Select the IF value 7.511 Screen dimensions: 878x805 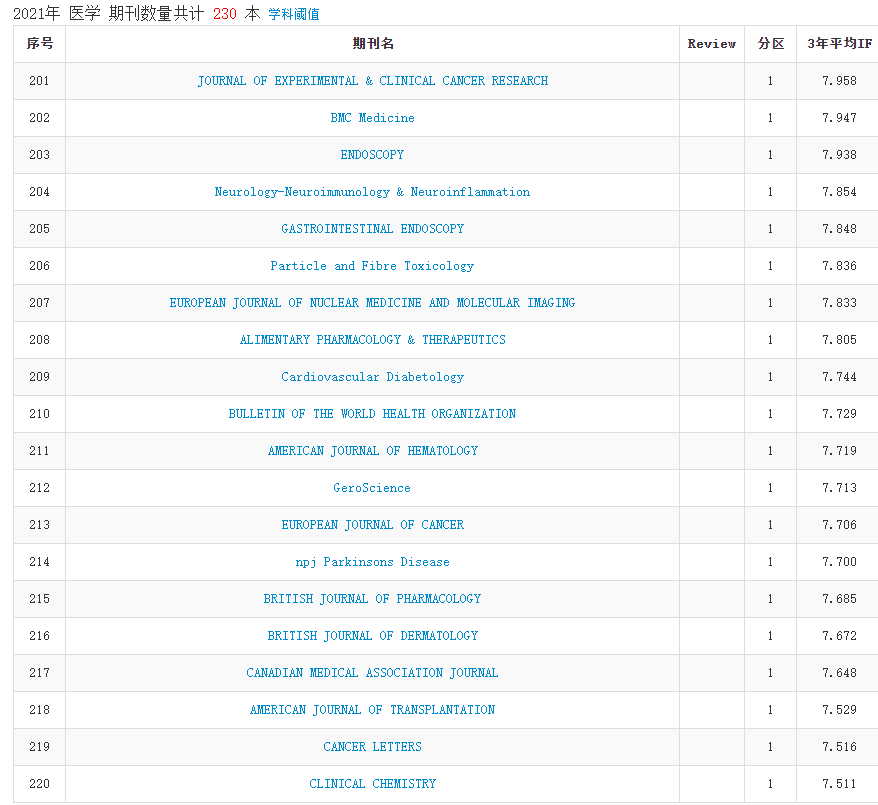click(839, 783)
